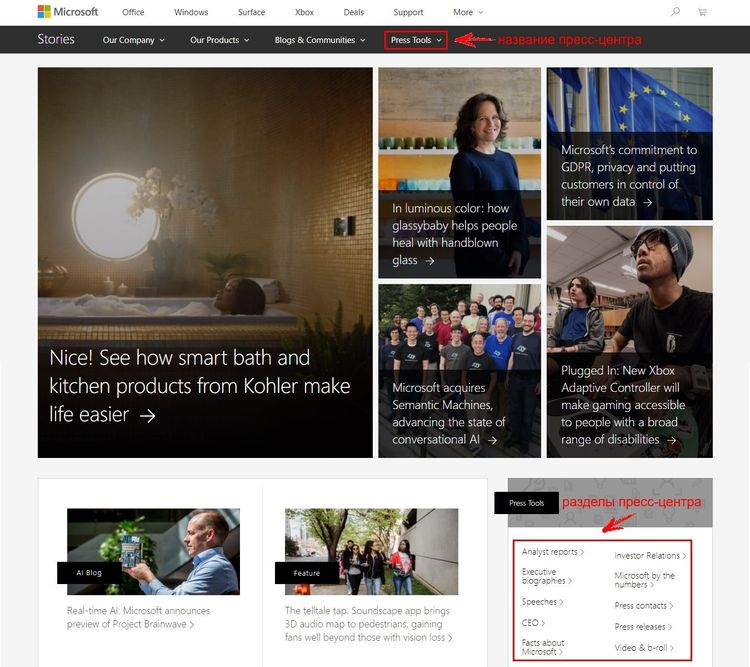The width and height of the screenshot is (750, 667).
Task: Open the Press Tools navigation menu
Action: (x=416, y=40)
